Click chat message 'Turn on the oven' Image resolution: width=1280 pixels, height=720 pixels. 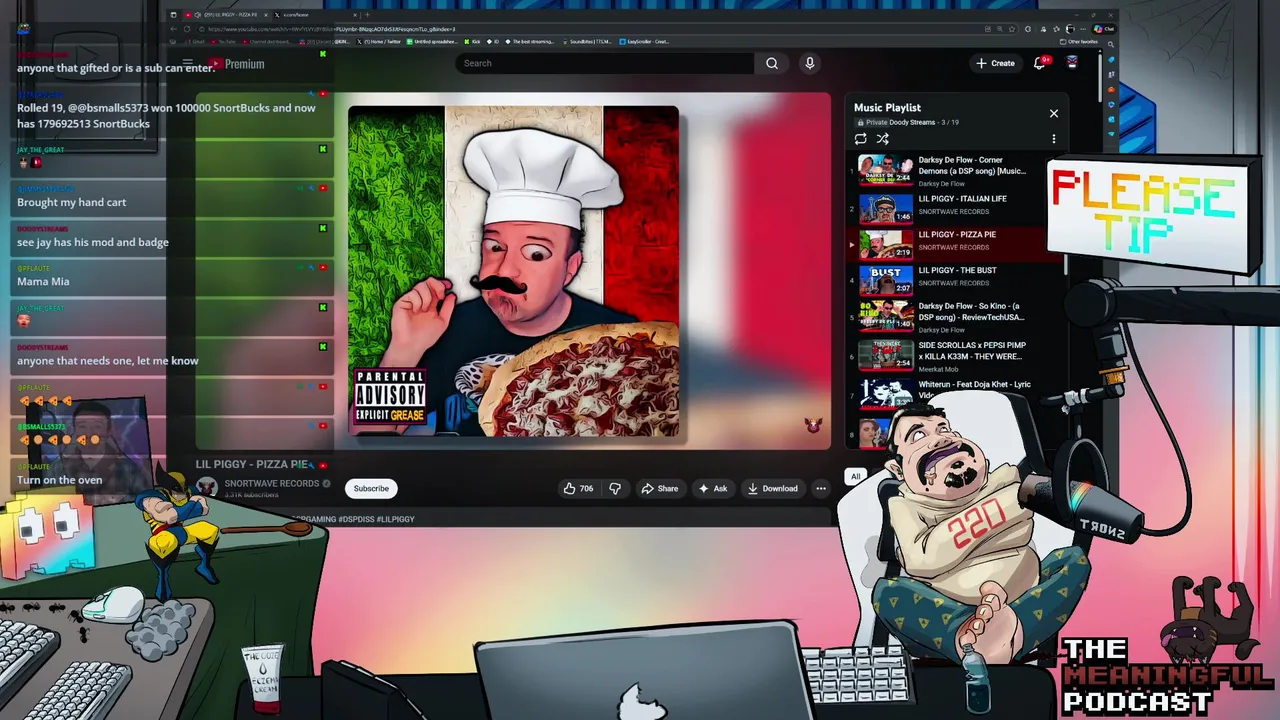tap(59, 480)
